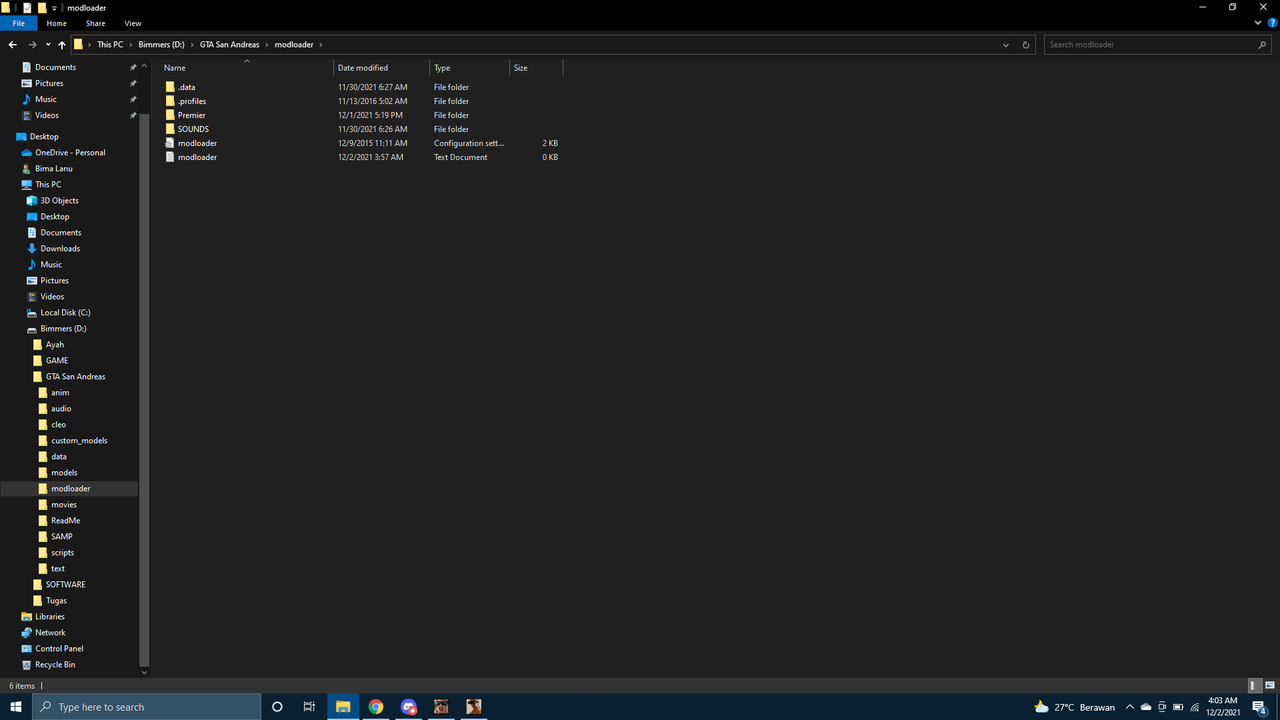Launch Google Chrome from the taskbar

(375, 707)
